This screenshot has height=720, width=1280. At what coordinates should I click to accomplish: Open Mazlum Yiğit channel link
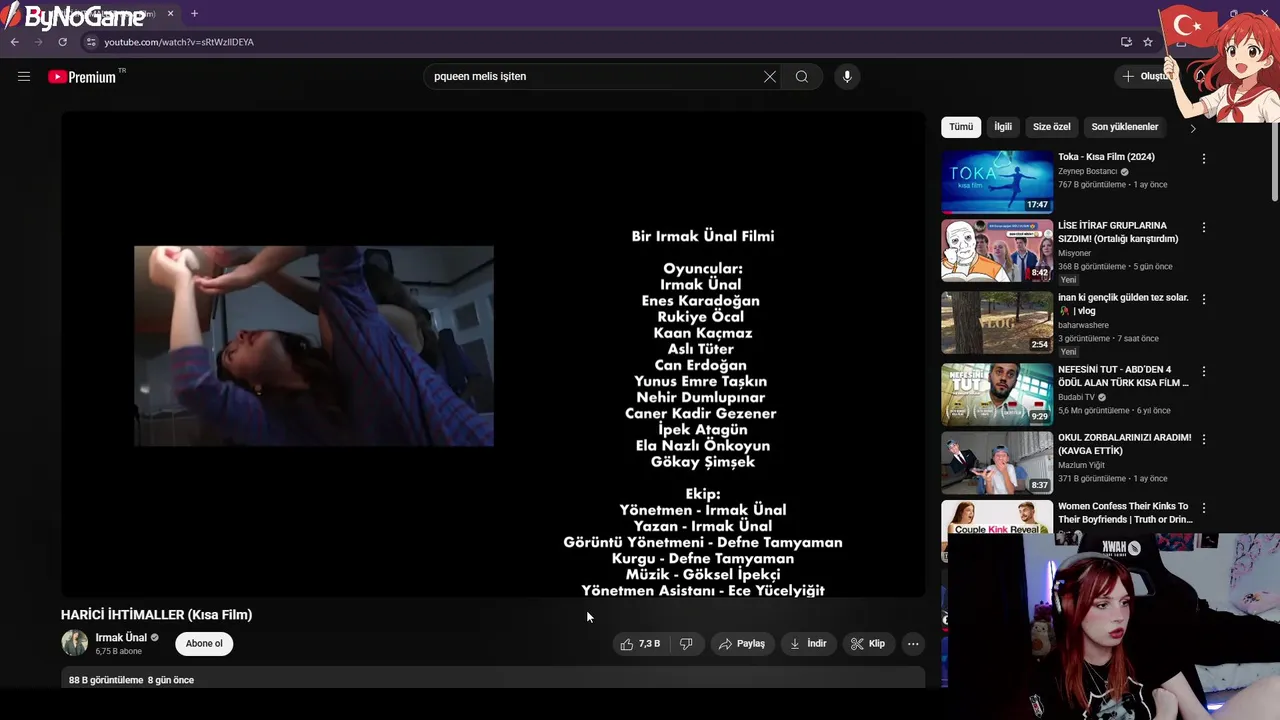click(x=1081, y=465)
